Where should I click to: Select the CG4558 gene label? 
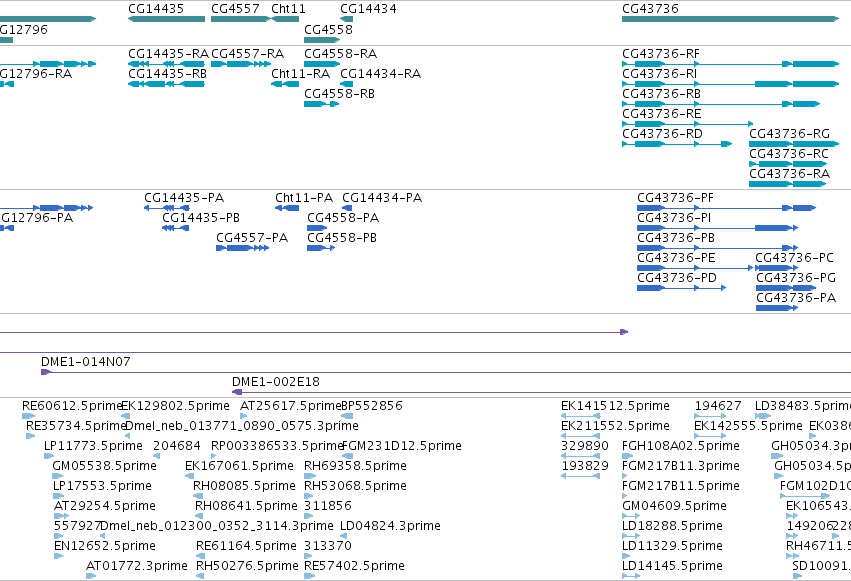[328, 29]
